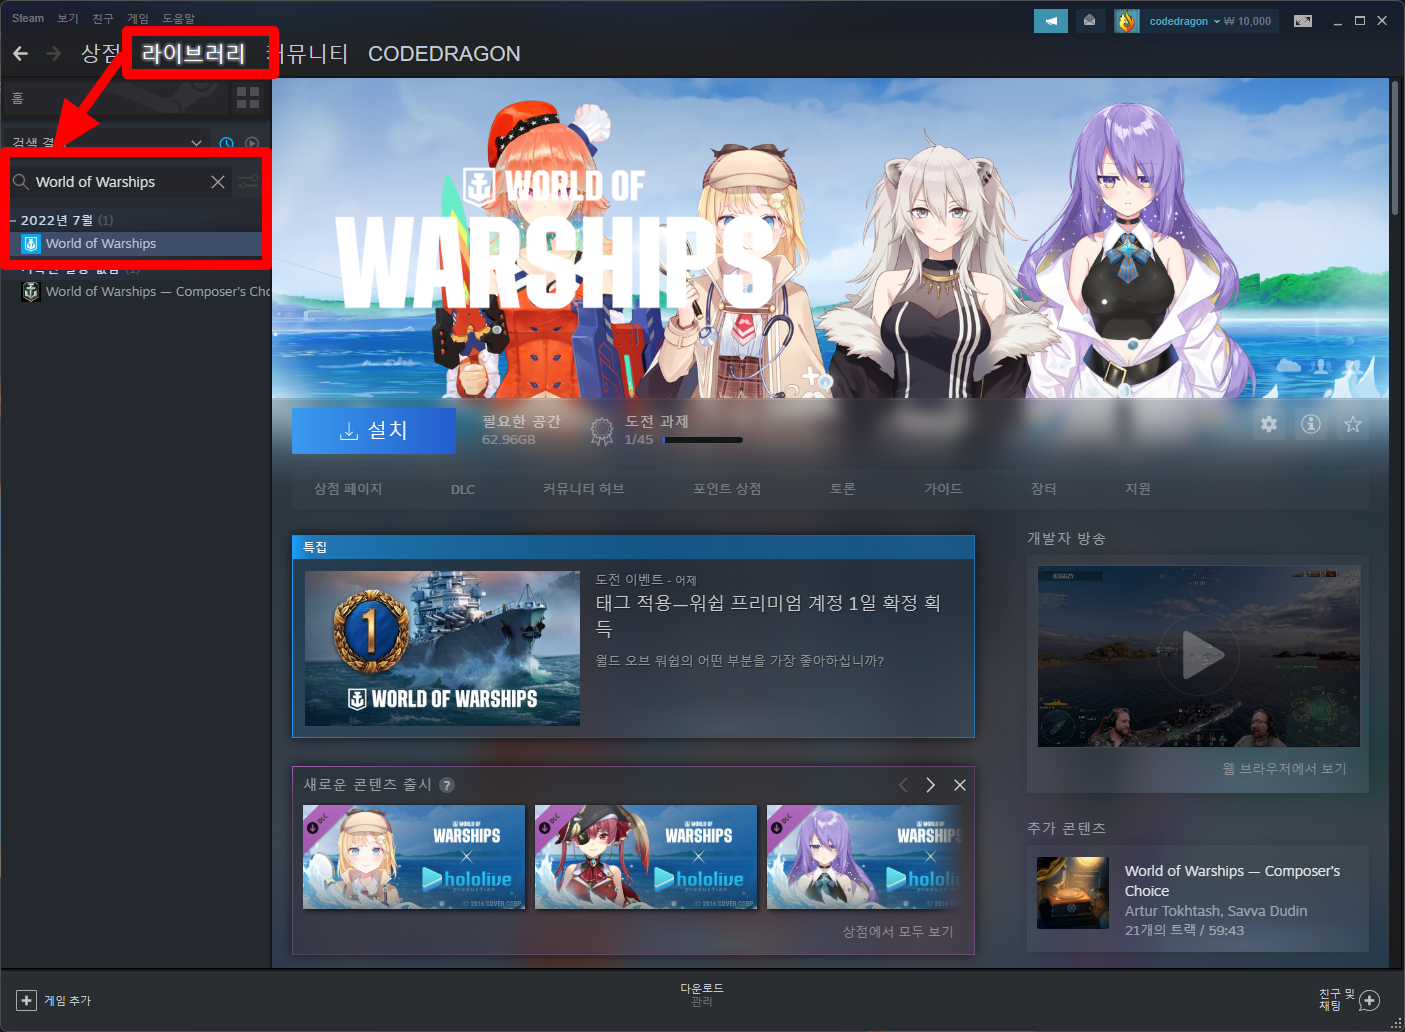Open the 지원 support link
The height and width of the screenshot is (1032, 1405).
pos(1138,489)
